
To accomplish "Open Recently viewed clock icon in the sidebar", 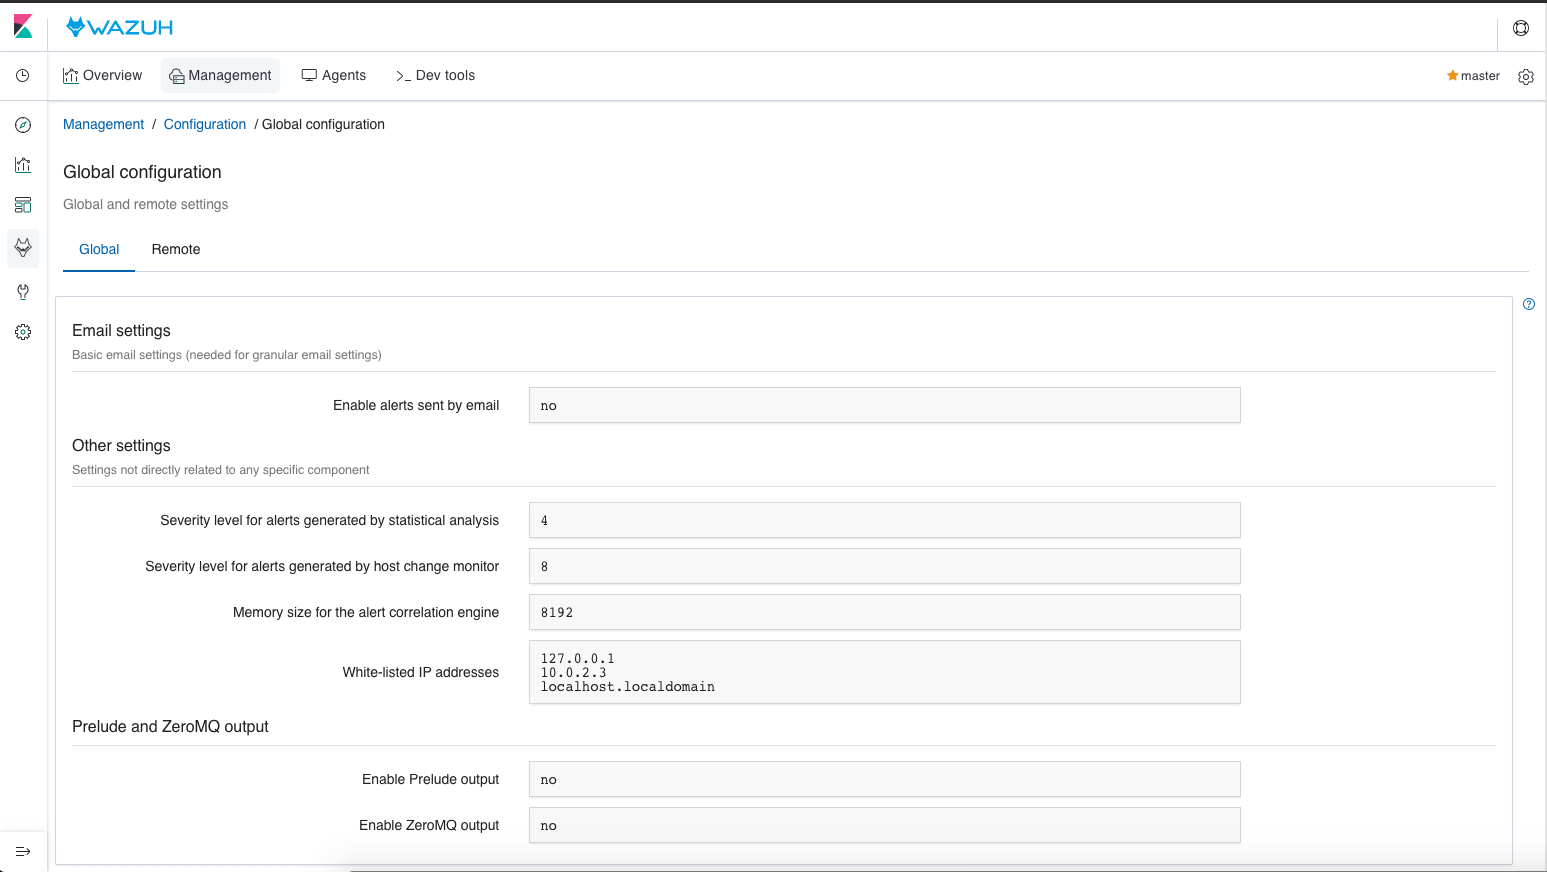I will [22, 75].
